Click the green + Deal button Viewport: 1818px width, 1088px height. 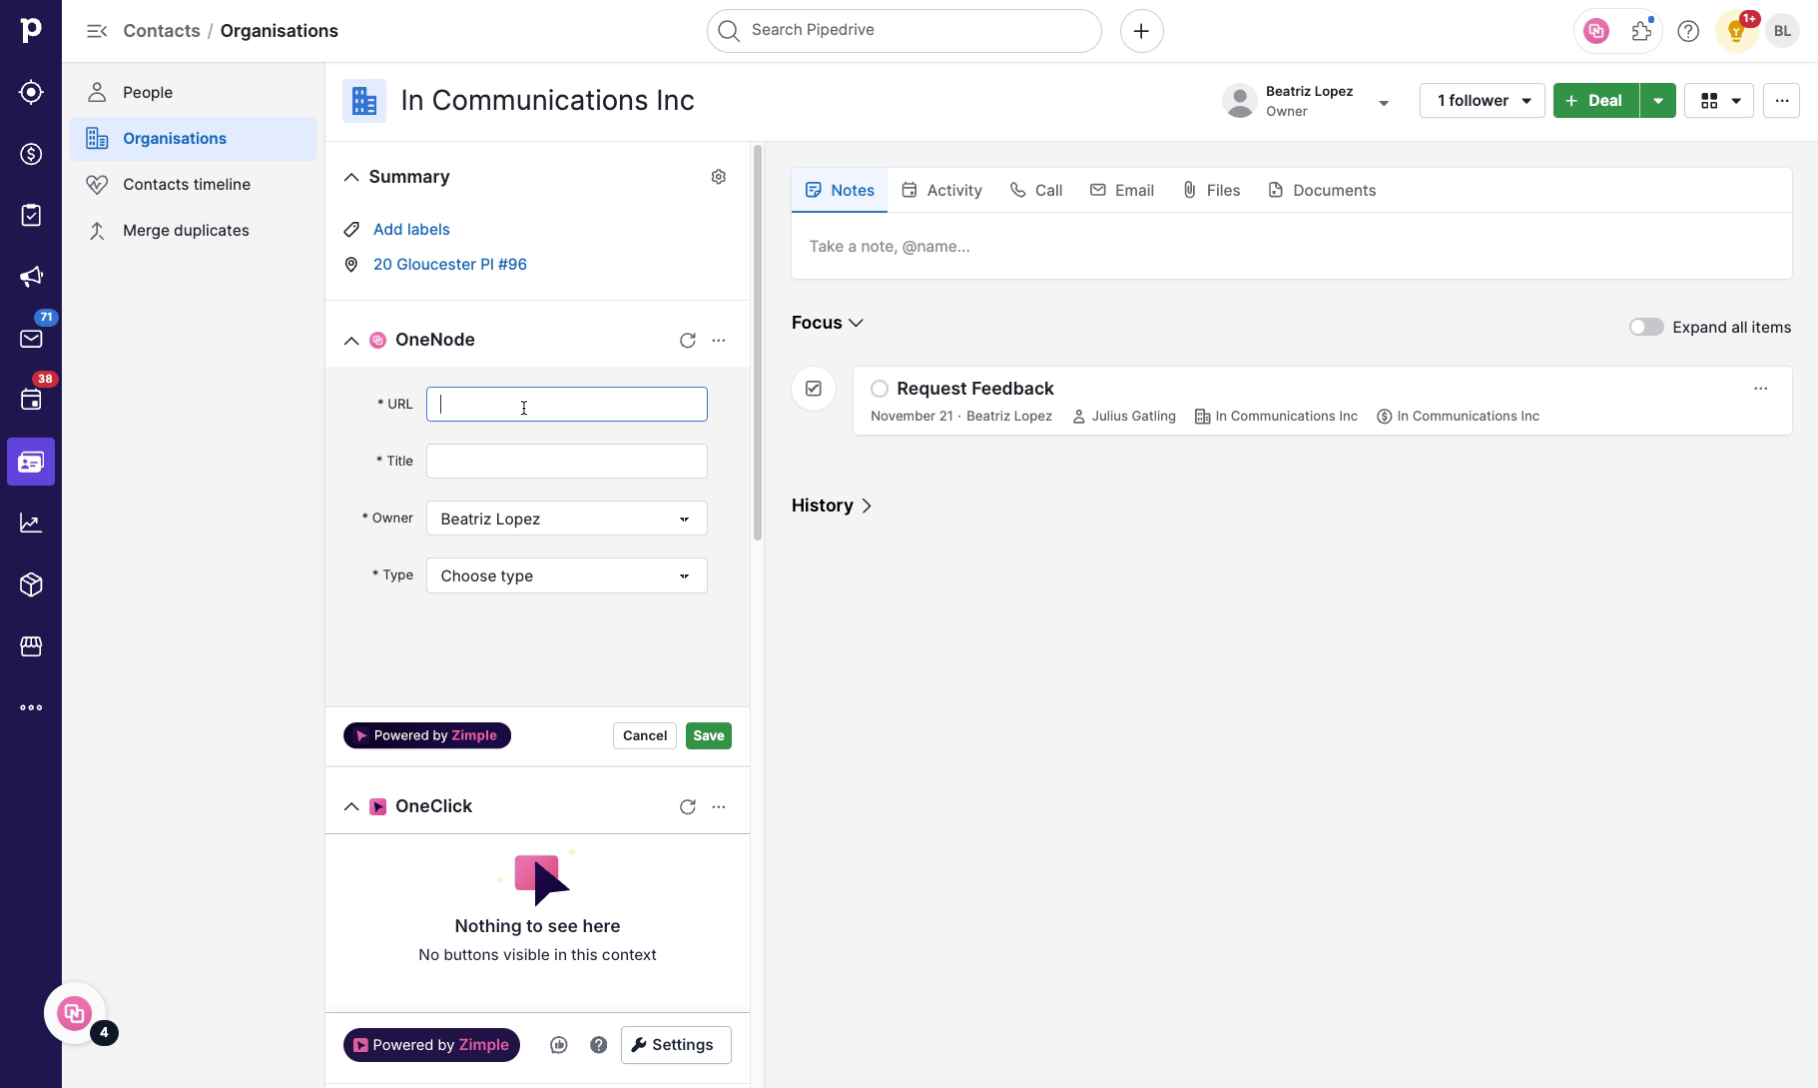point(1596,100)
